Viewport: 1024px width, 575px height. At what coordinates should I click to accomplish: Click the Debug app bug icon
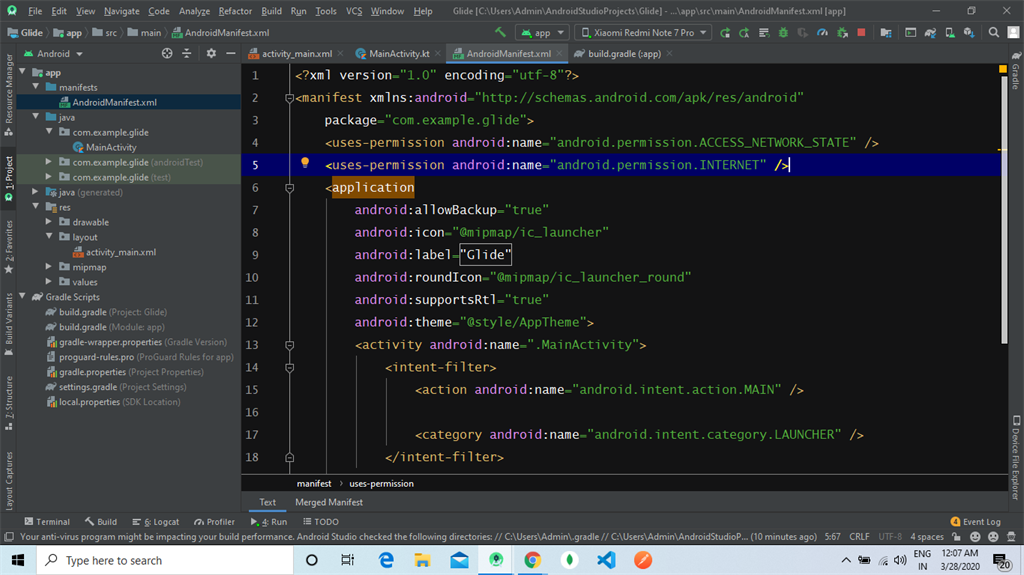[783, 32]
